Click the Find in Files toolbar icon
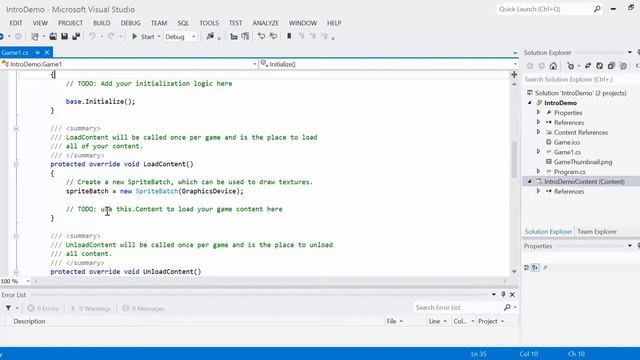 coord(210,37)
